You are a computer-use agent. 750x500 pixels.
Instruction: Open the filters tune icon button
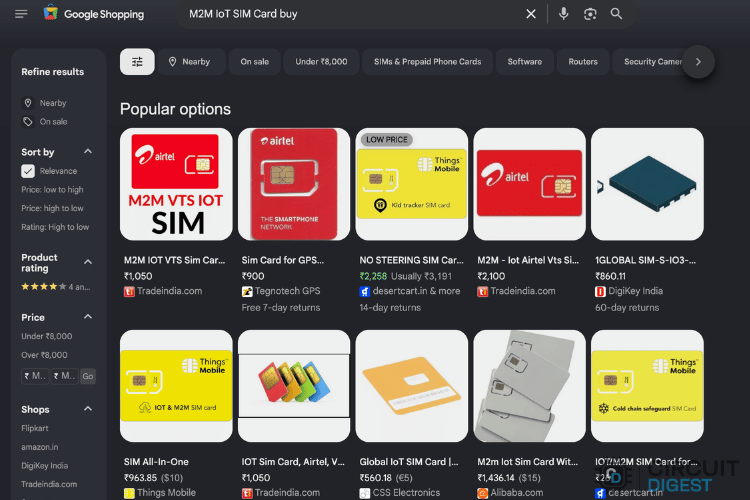pyautogui.click(x=137, y=62)
